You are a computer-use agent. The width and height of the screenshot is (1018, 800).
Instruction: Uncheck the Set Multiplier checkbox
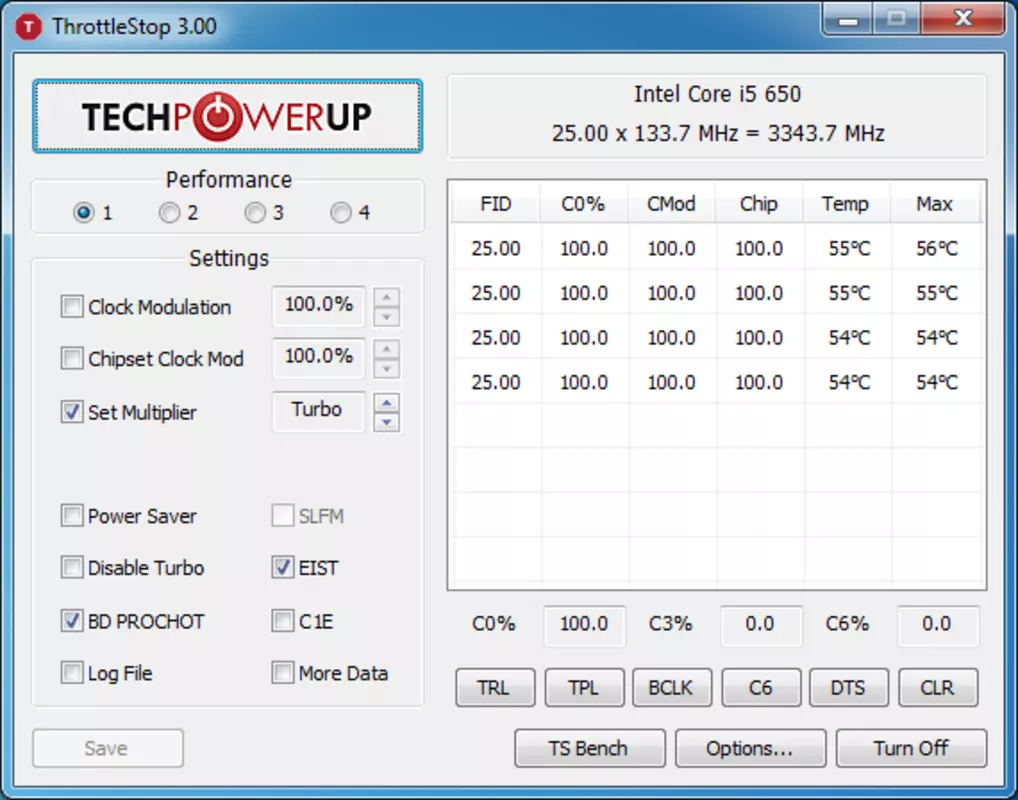pyautogui.click(x=71, y=412)
